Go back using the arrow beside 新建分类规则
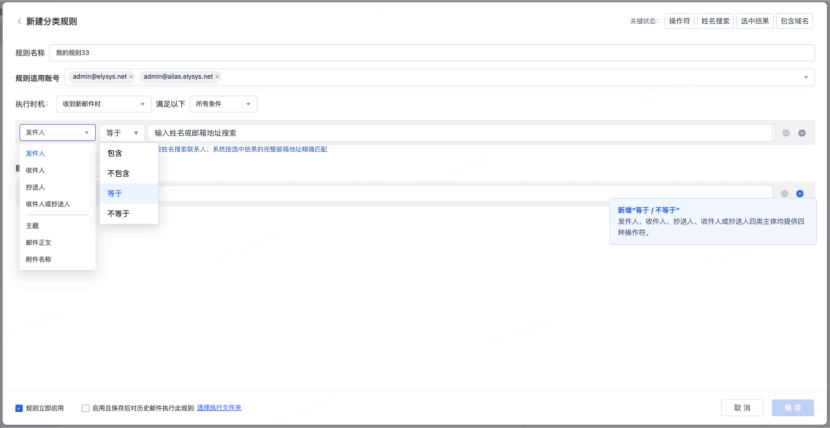Viewport: 830px width, 428px height. (x=20, y=22)
